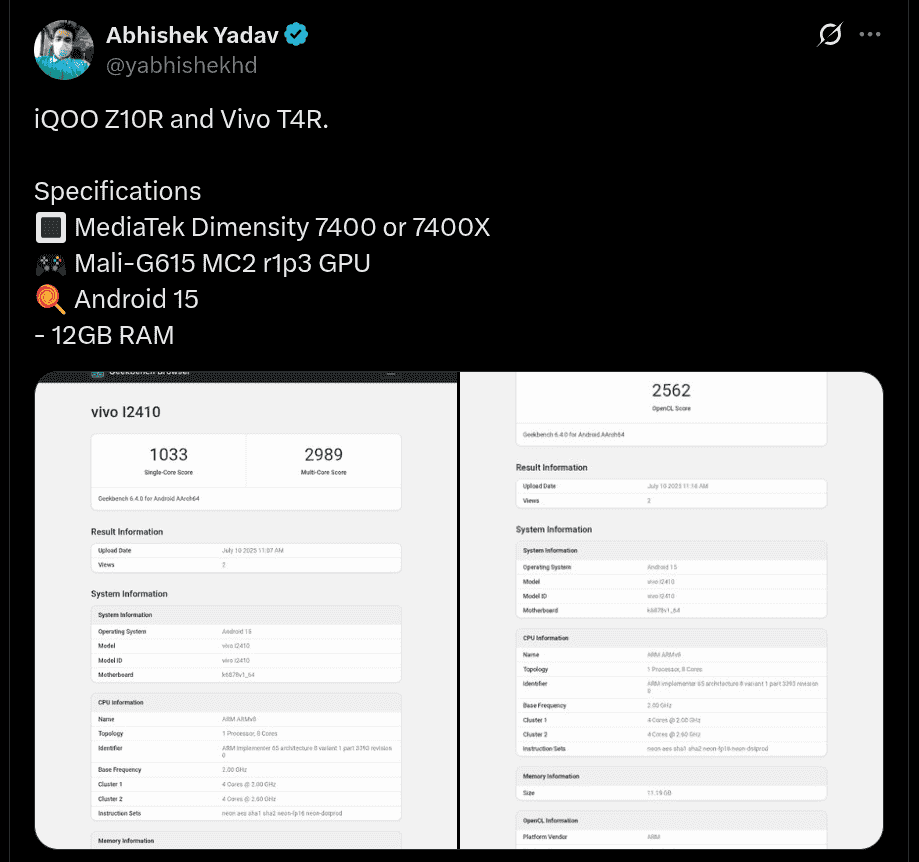
Task: Open the three-dot more options menu
Action: coord(870,35)
